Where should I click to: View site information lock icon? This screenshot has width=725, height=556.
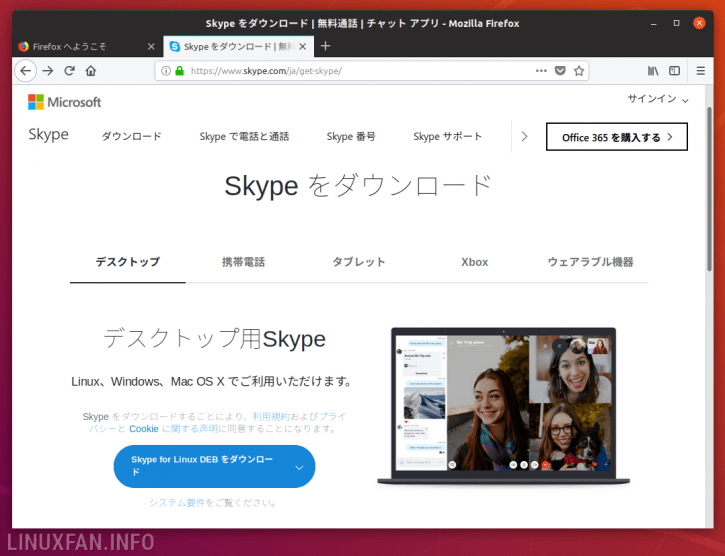(179, 71)
